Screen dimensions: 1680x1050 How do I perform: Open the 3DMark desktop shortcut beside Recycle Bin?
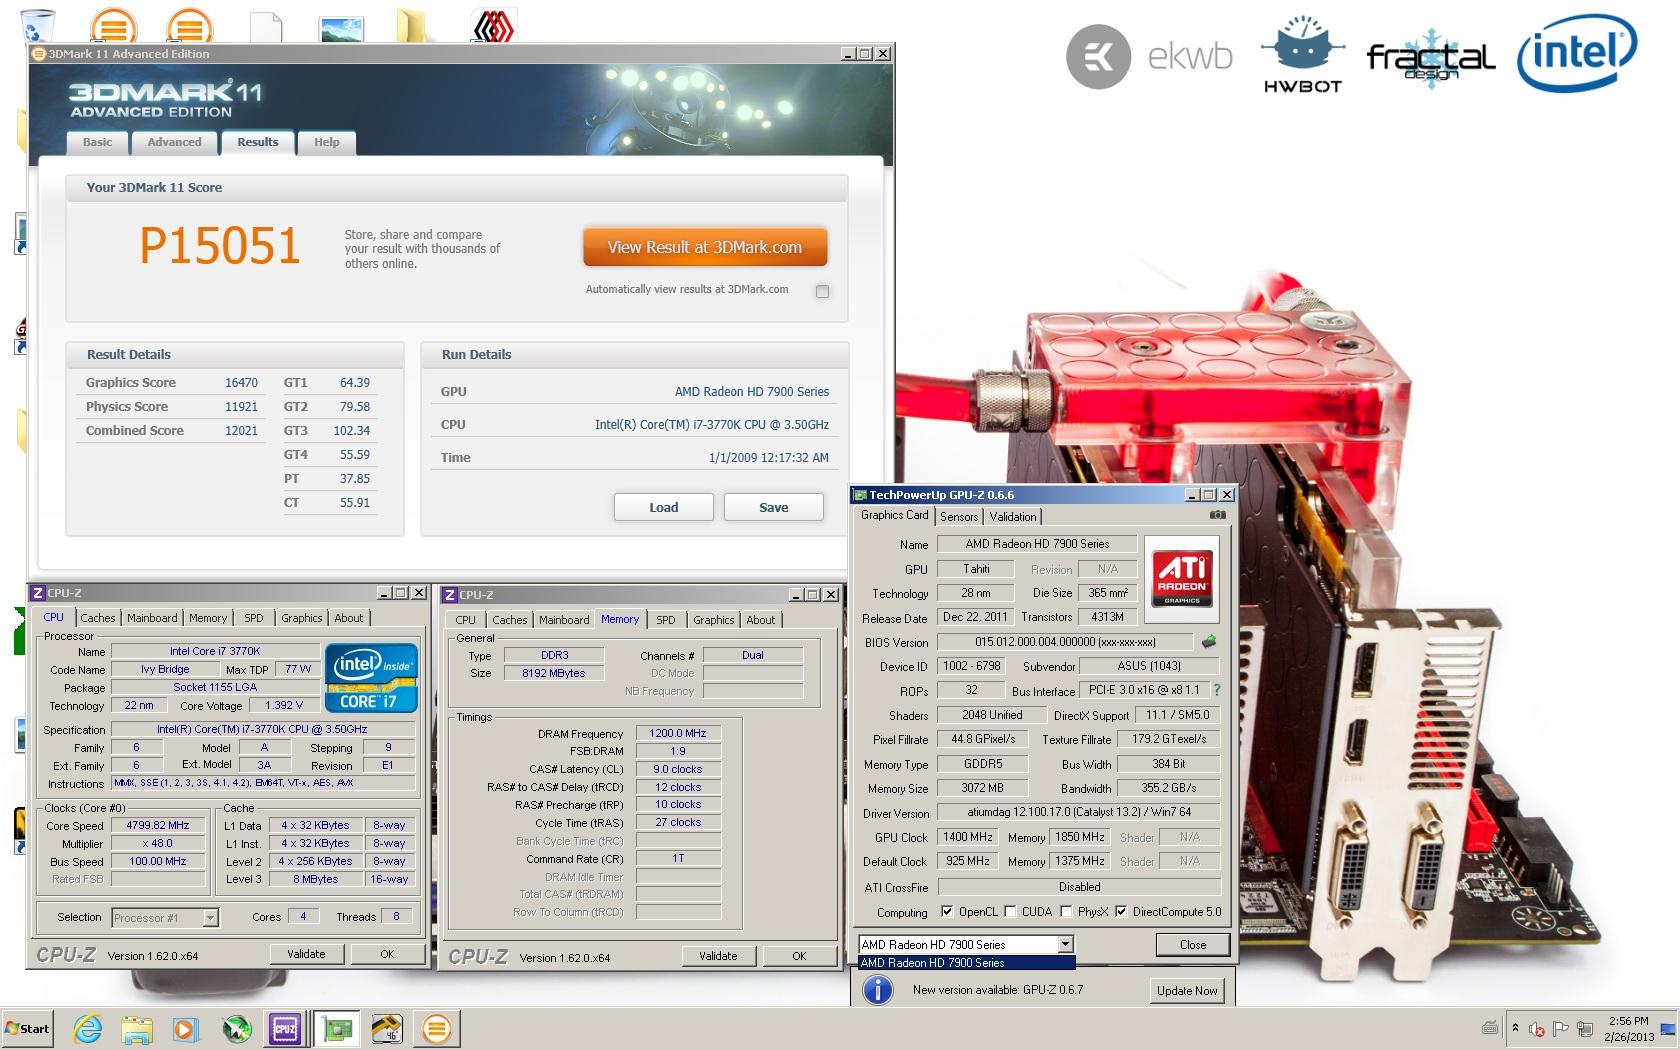pyautogui.click(x=113, y=24)
